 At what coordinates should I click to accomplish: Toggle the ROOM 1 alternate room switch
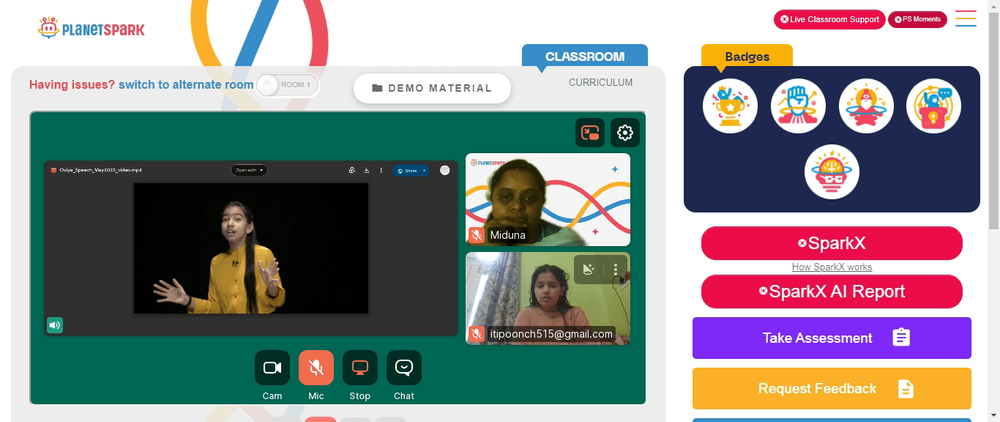(x=287, y=85)
